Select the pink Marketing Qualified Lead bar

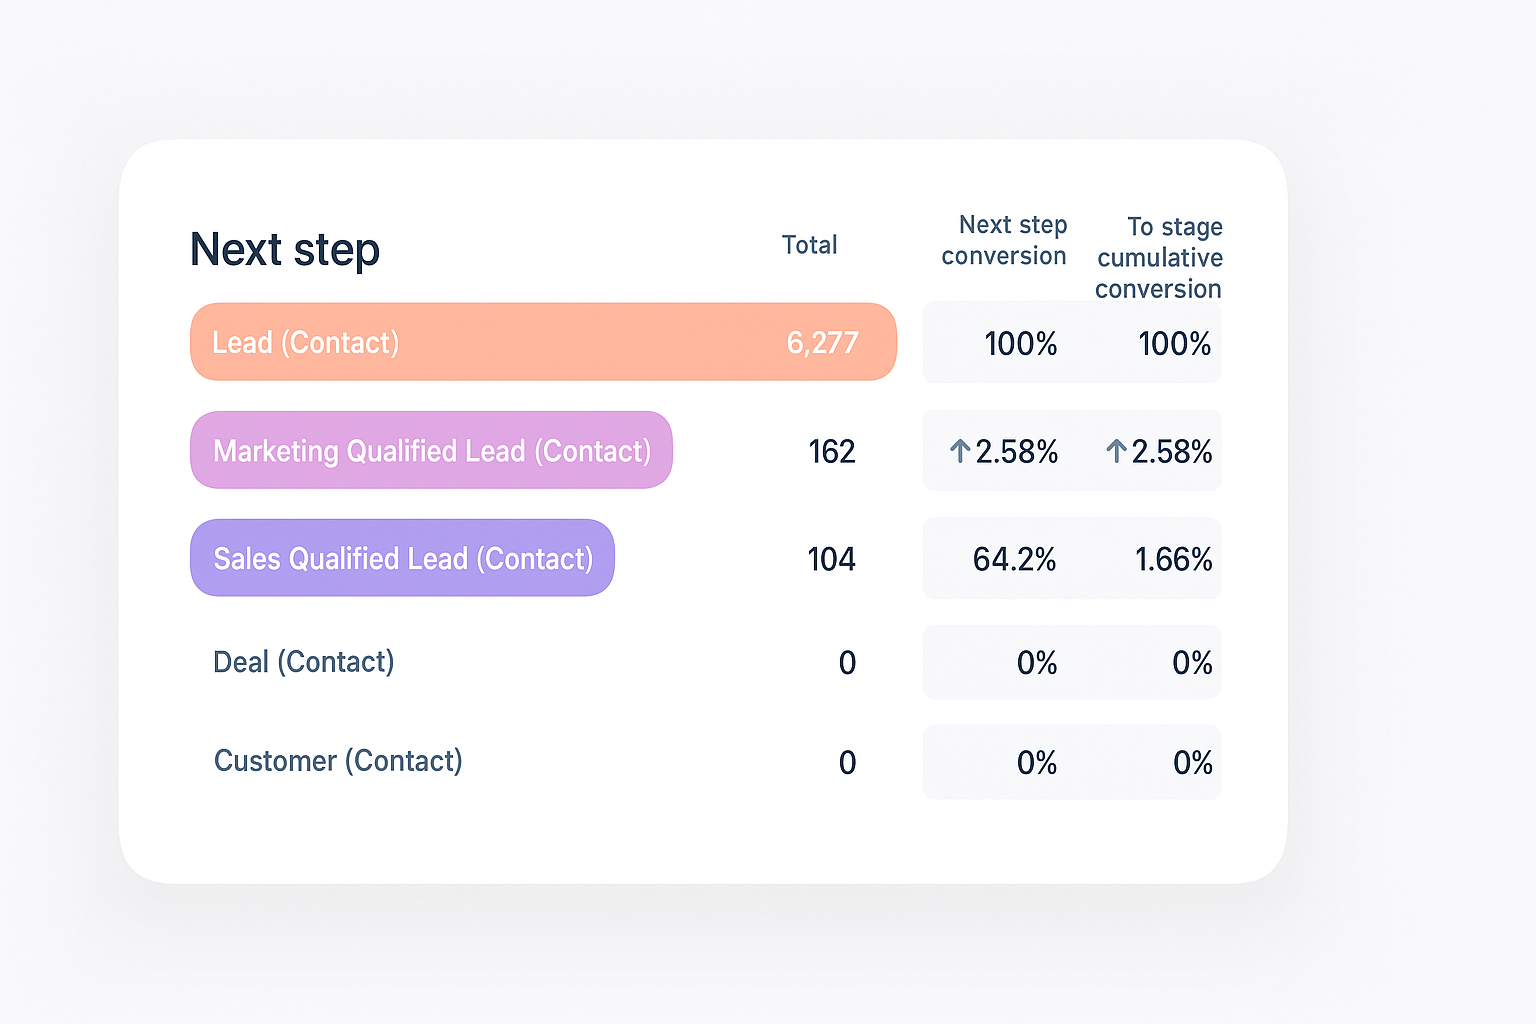coord(431,451)
